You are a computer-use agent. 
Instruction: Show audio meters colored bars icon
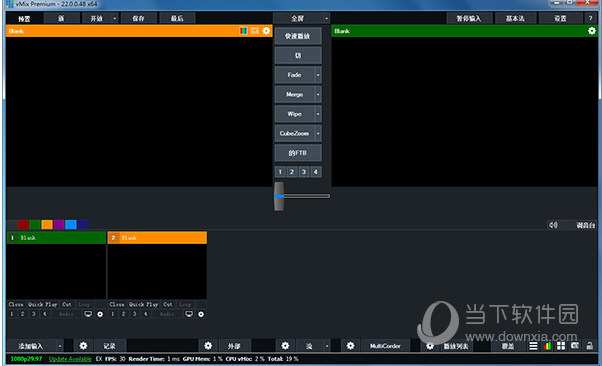[547, 346]
